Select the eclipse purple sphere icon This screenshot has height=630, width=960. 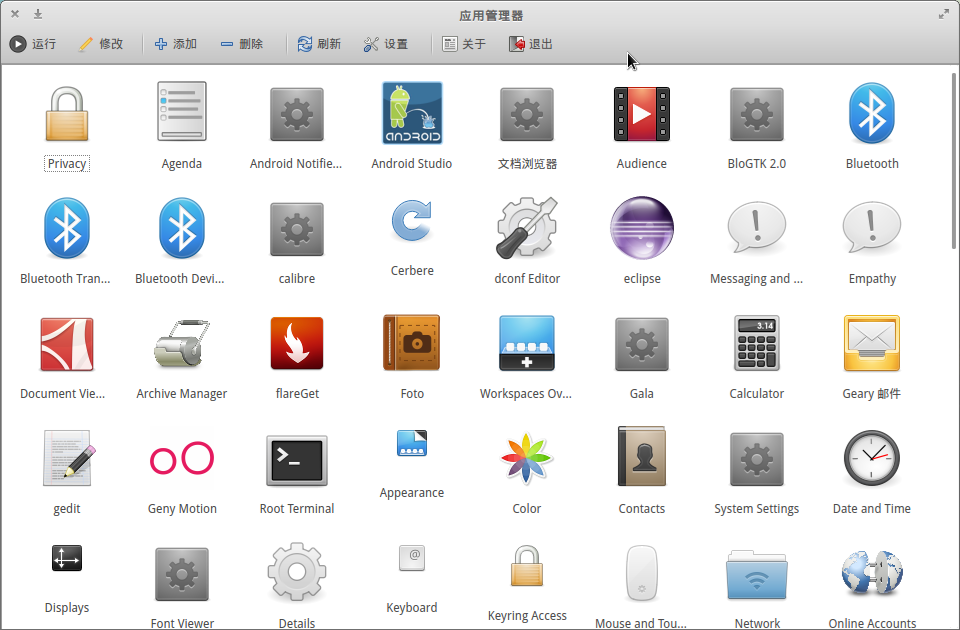tap(642, 227)
